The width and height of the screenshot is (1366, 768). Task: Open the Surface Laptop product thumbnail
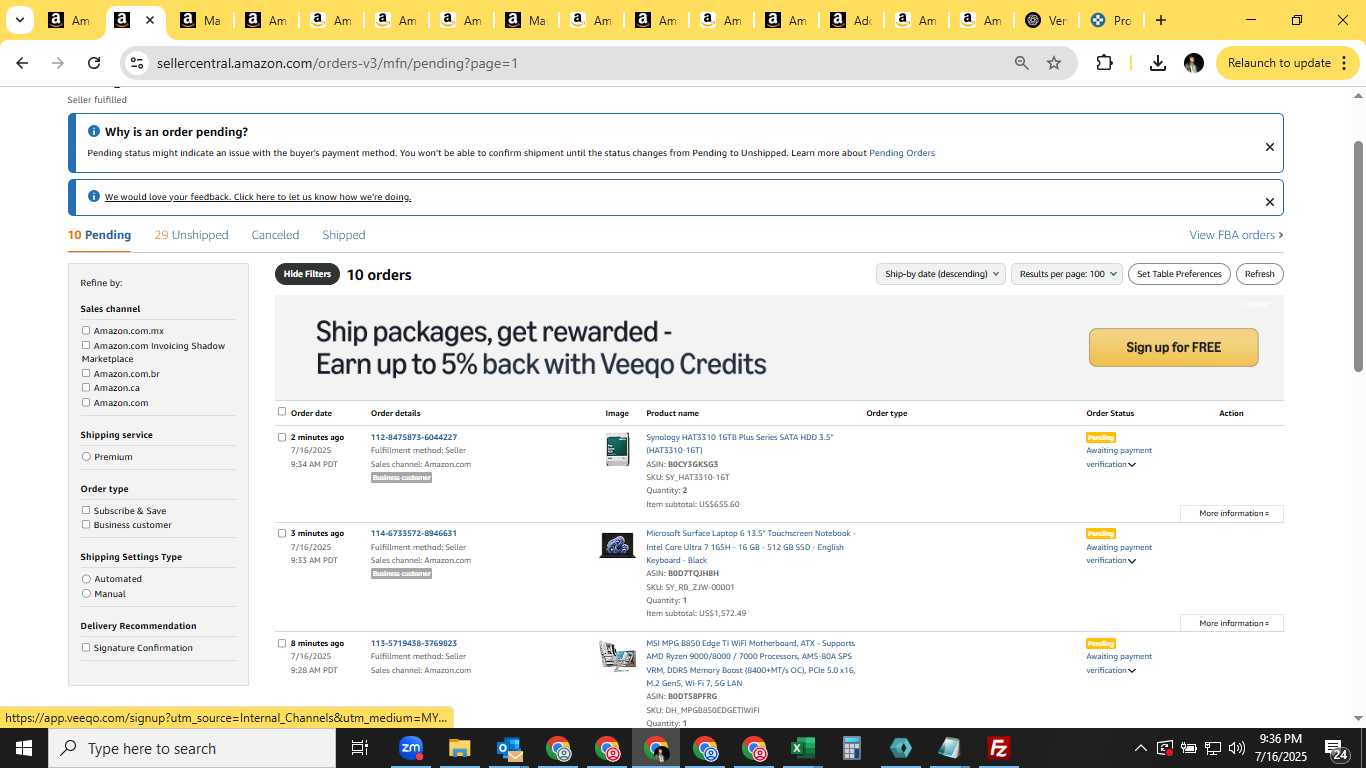pyautogui.click(x=617, y=545)
